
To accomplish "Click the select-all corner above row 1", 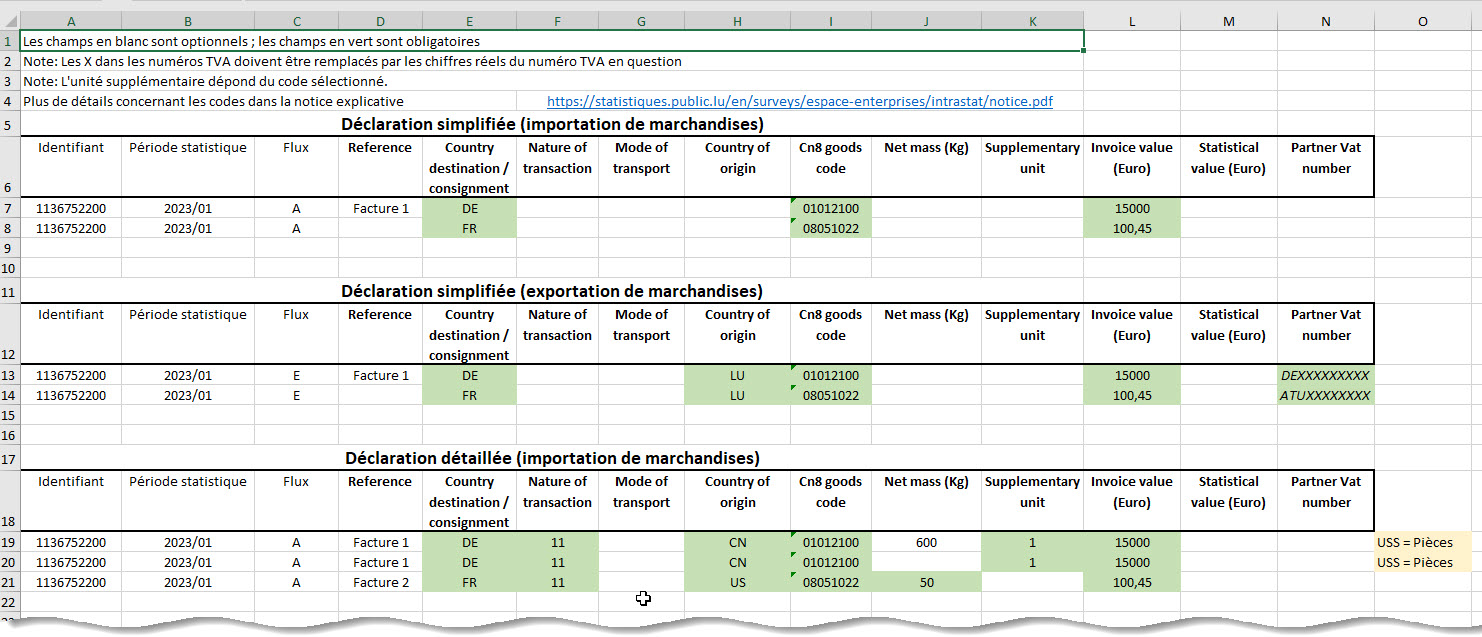I will pos(9,21).
